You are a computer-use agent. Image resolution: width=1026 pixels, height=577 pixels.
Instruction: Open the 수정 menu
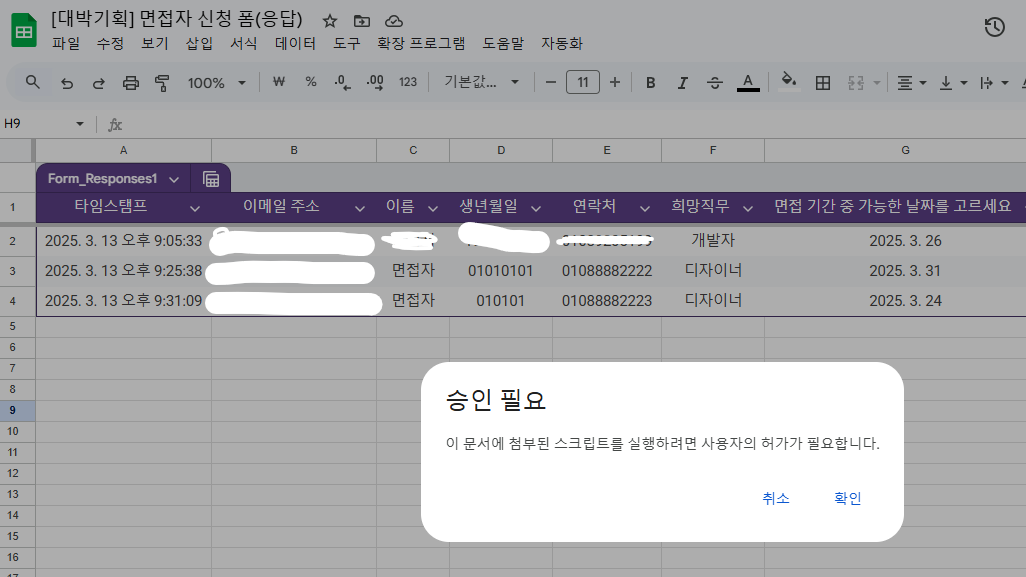click(x=110, y=44)
